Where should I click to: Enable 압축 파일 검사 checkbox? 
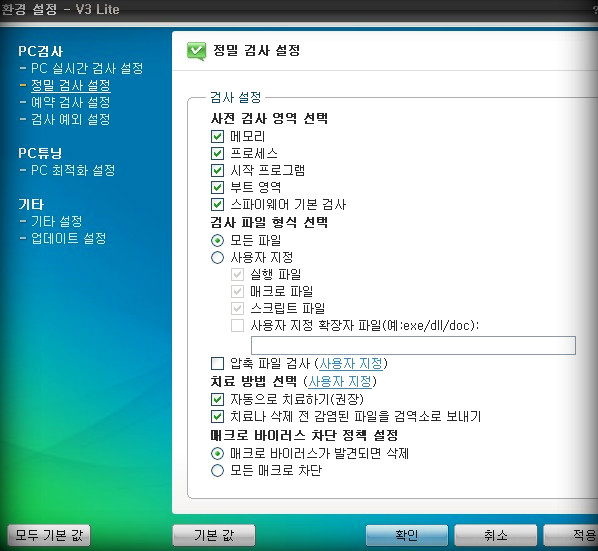coord(217,363)
